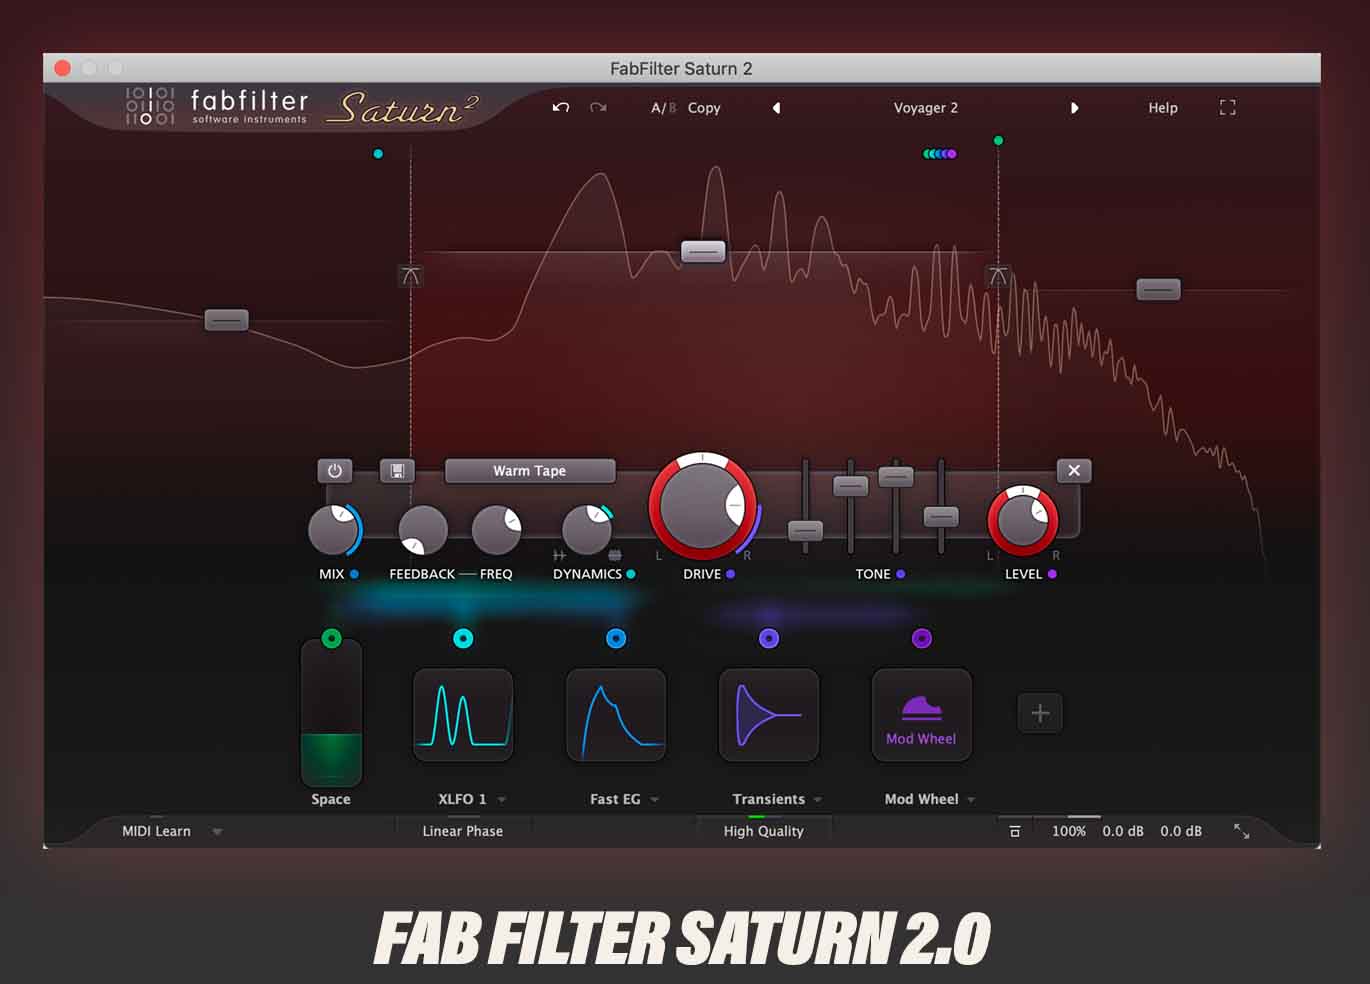Select the Mod Wheel MIDI source
1370x984 pixels.
(x=922, y=715)
